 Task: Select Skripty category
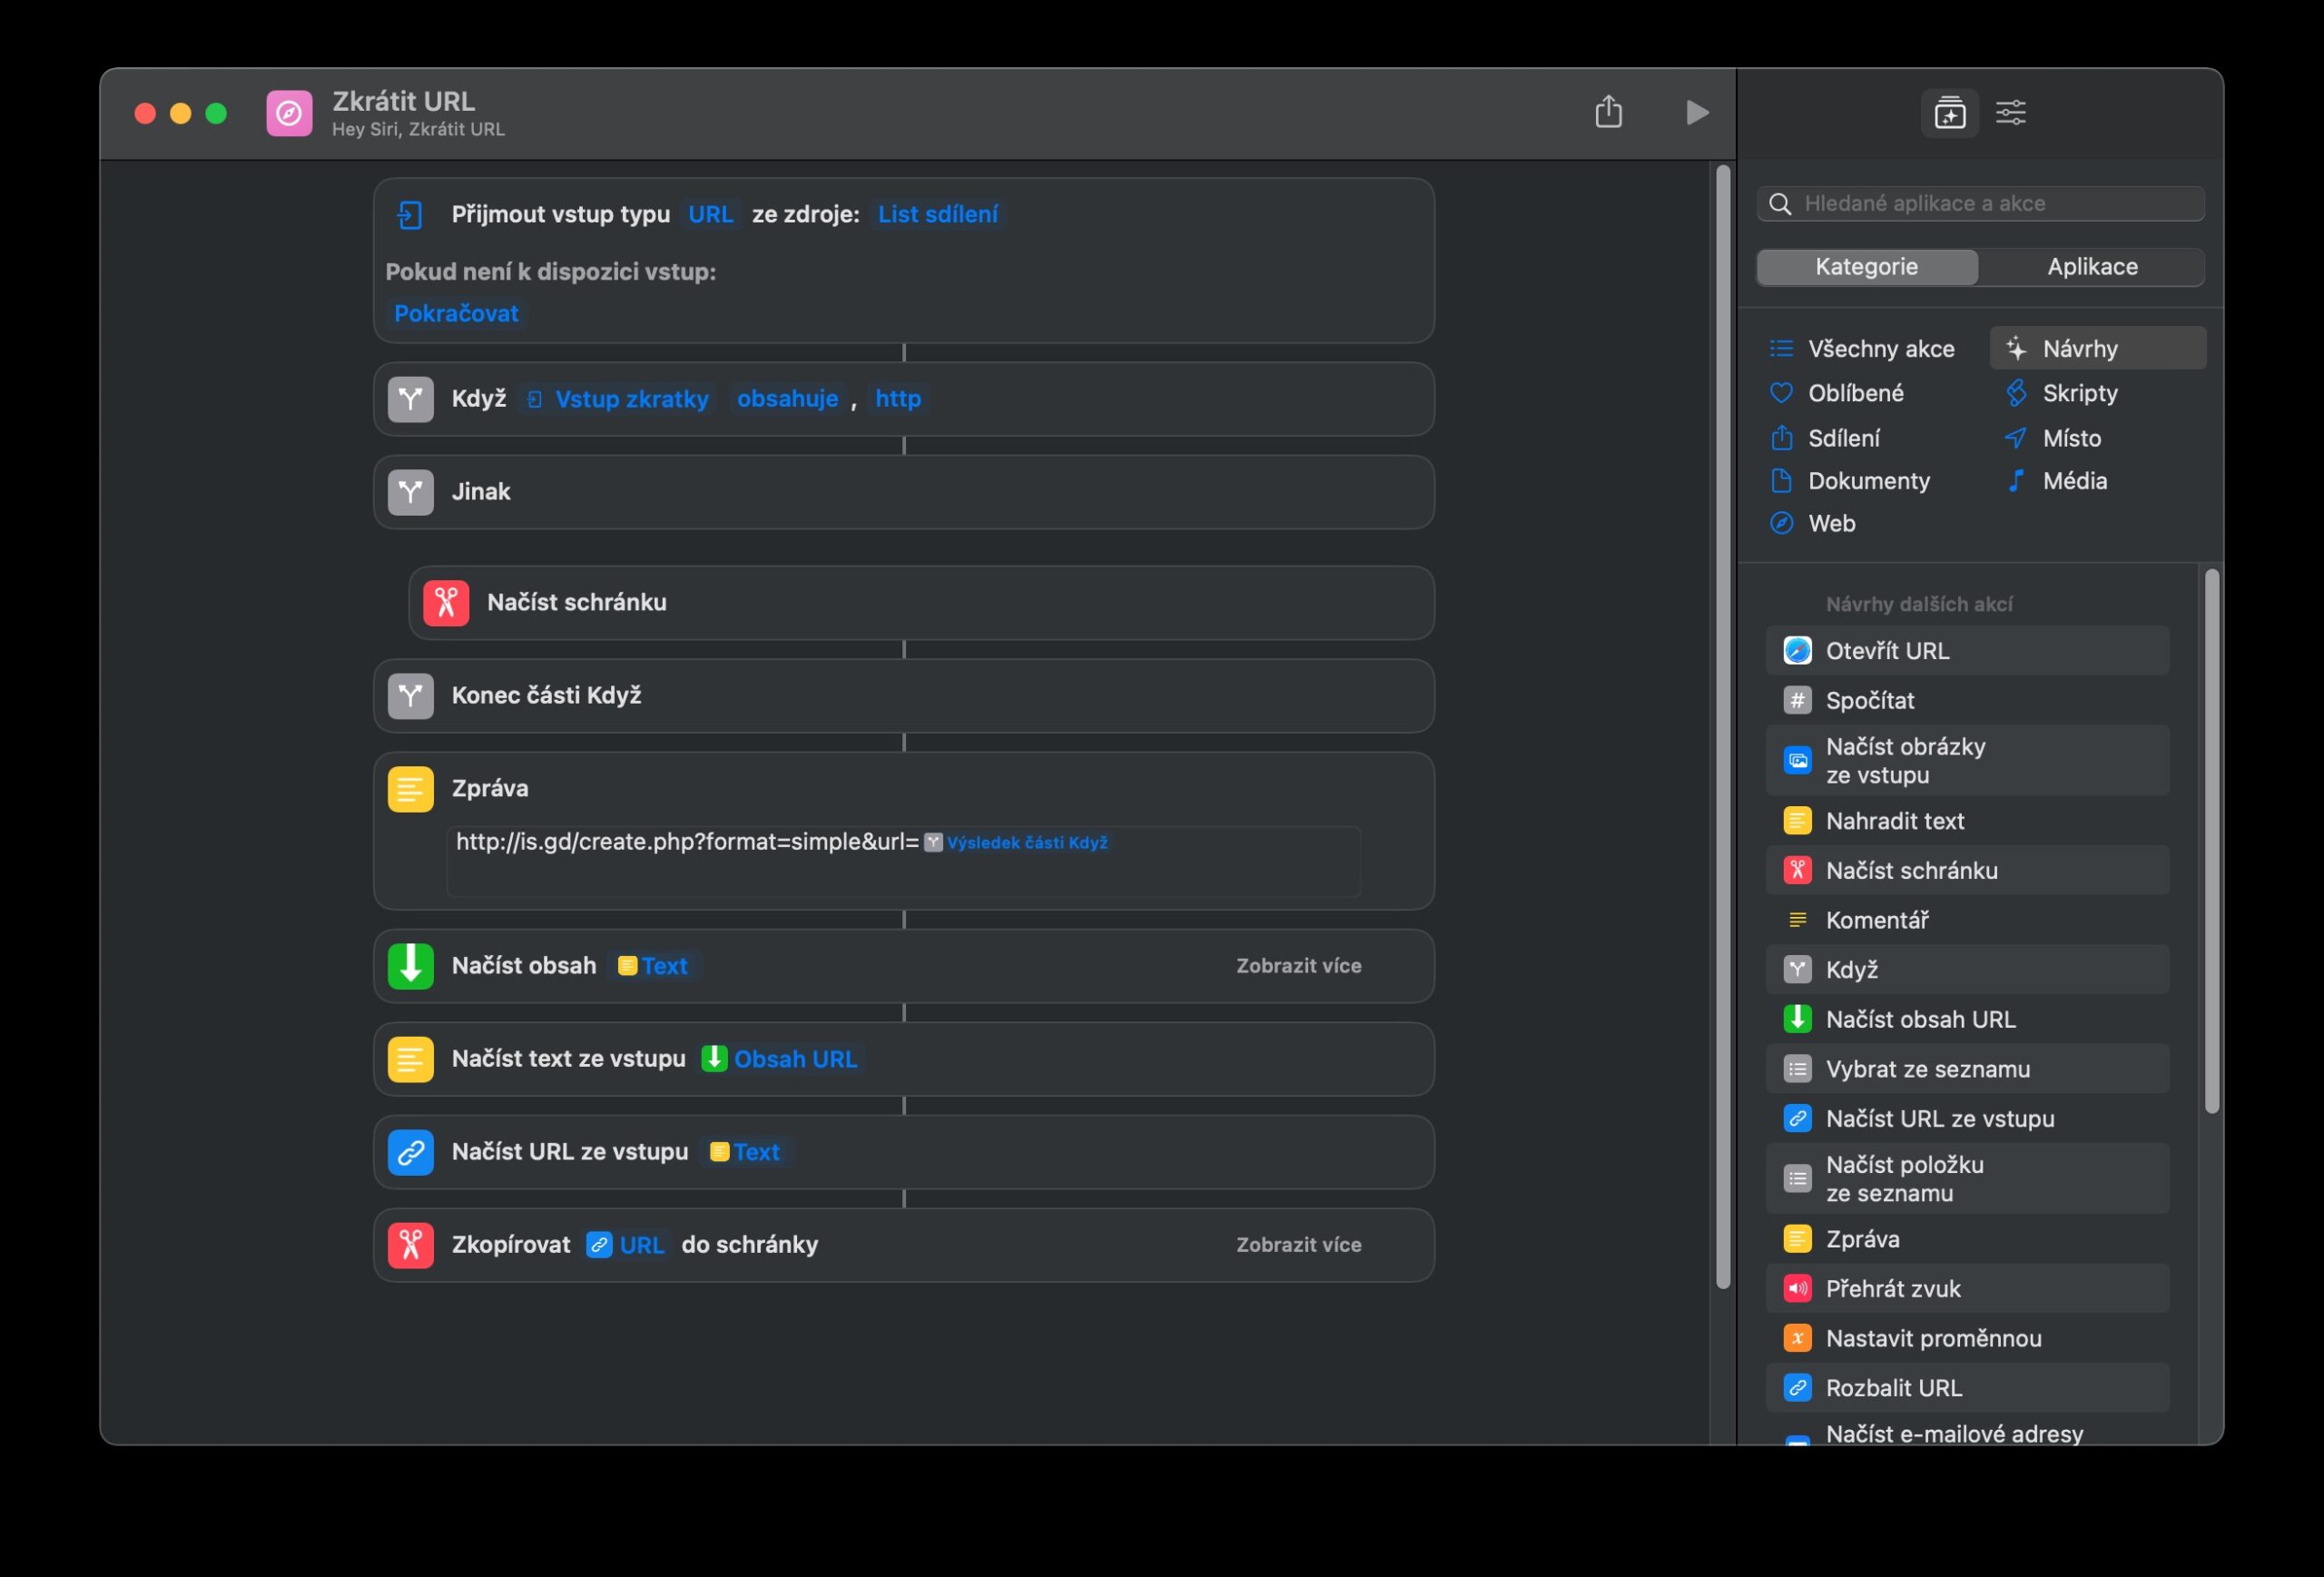tap(2079, 393)
